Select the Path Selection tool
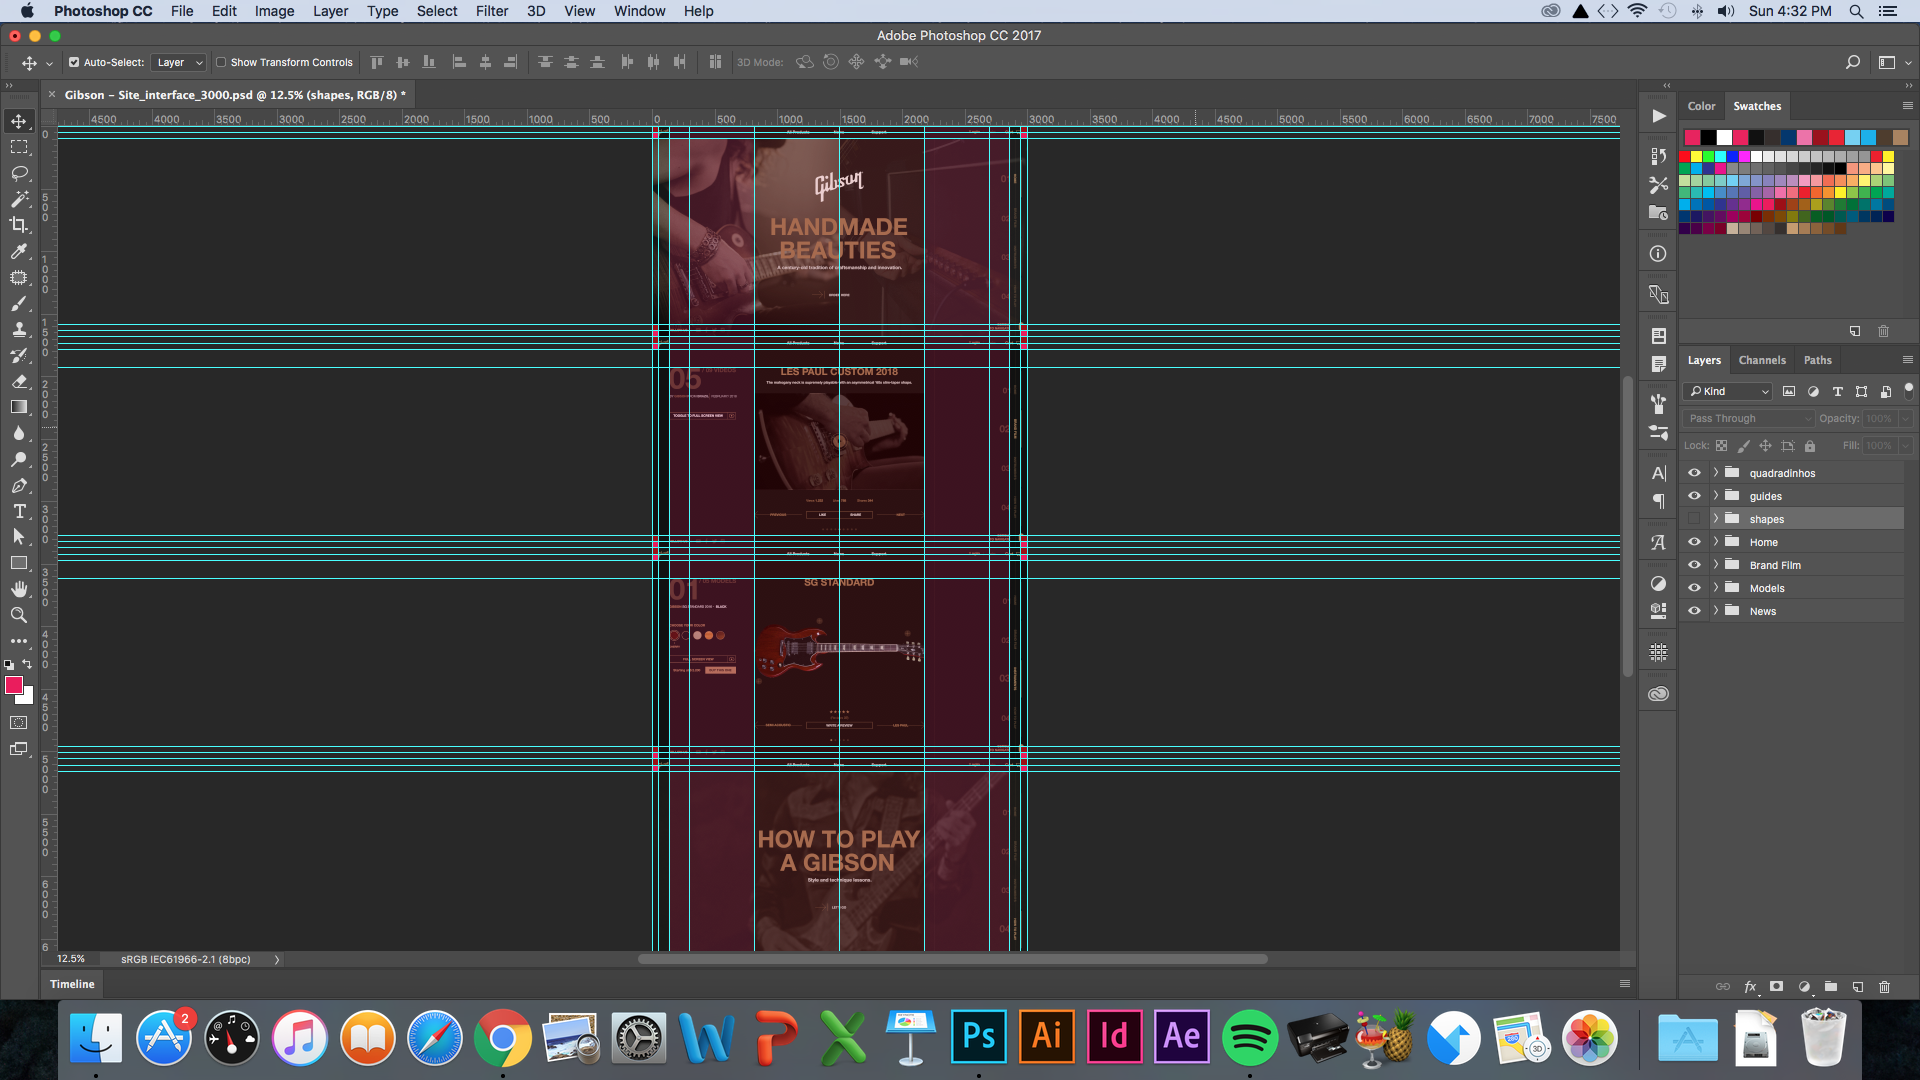The height and width of the screenshot is (1080, 1920). coord(19,537)
